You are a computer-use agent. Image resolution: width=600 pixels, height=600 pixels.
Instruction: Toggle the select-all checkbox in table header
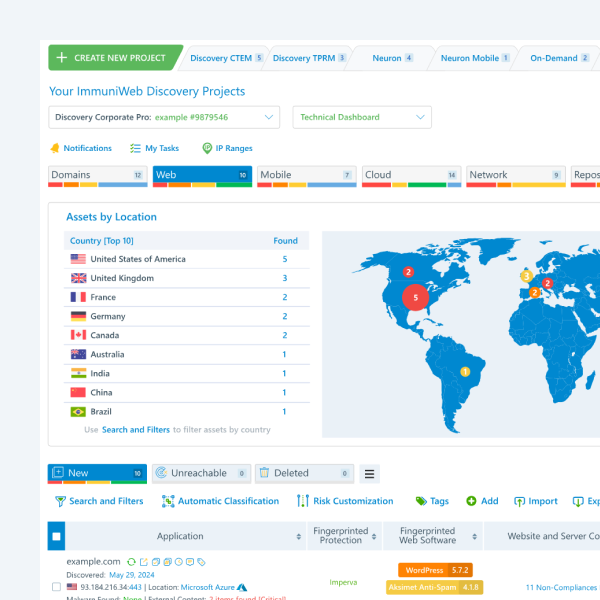point(56,537)
